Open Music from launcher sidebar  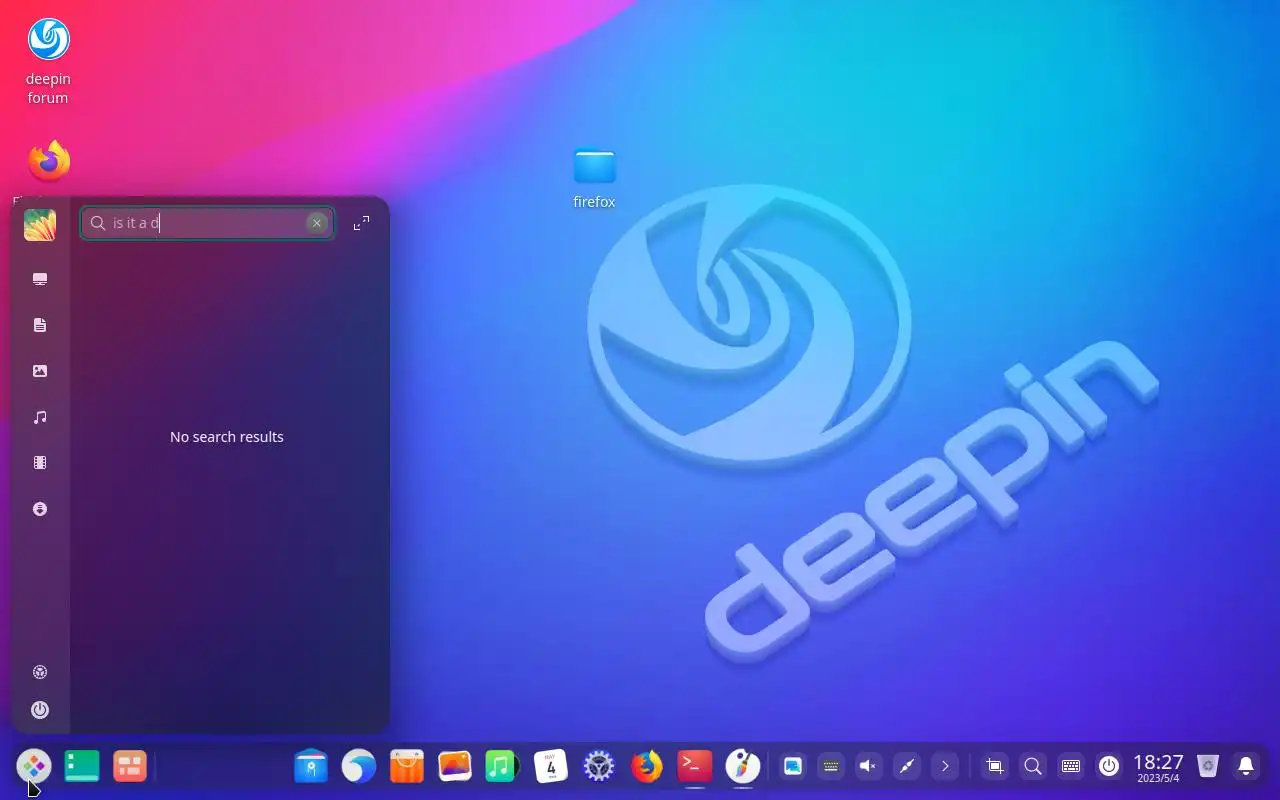click(x=40, y=417)
